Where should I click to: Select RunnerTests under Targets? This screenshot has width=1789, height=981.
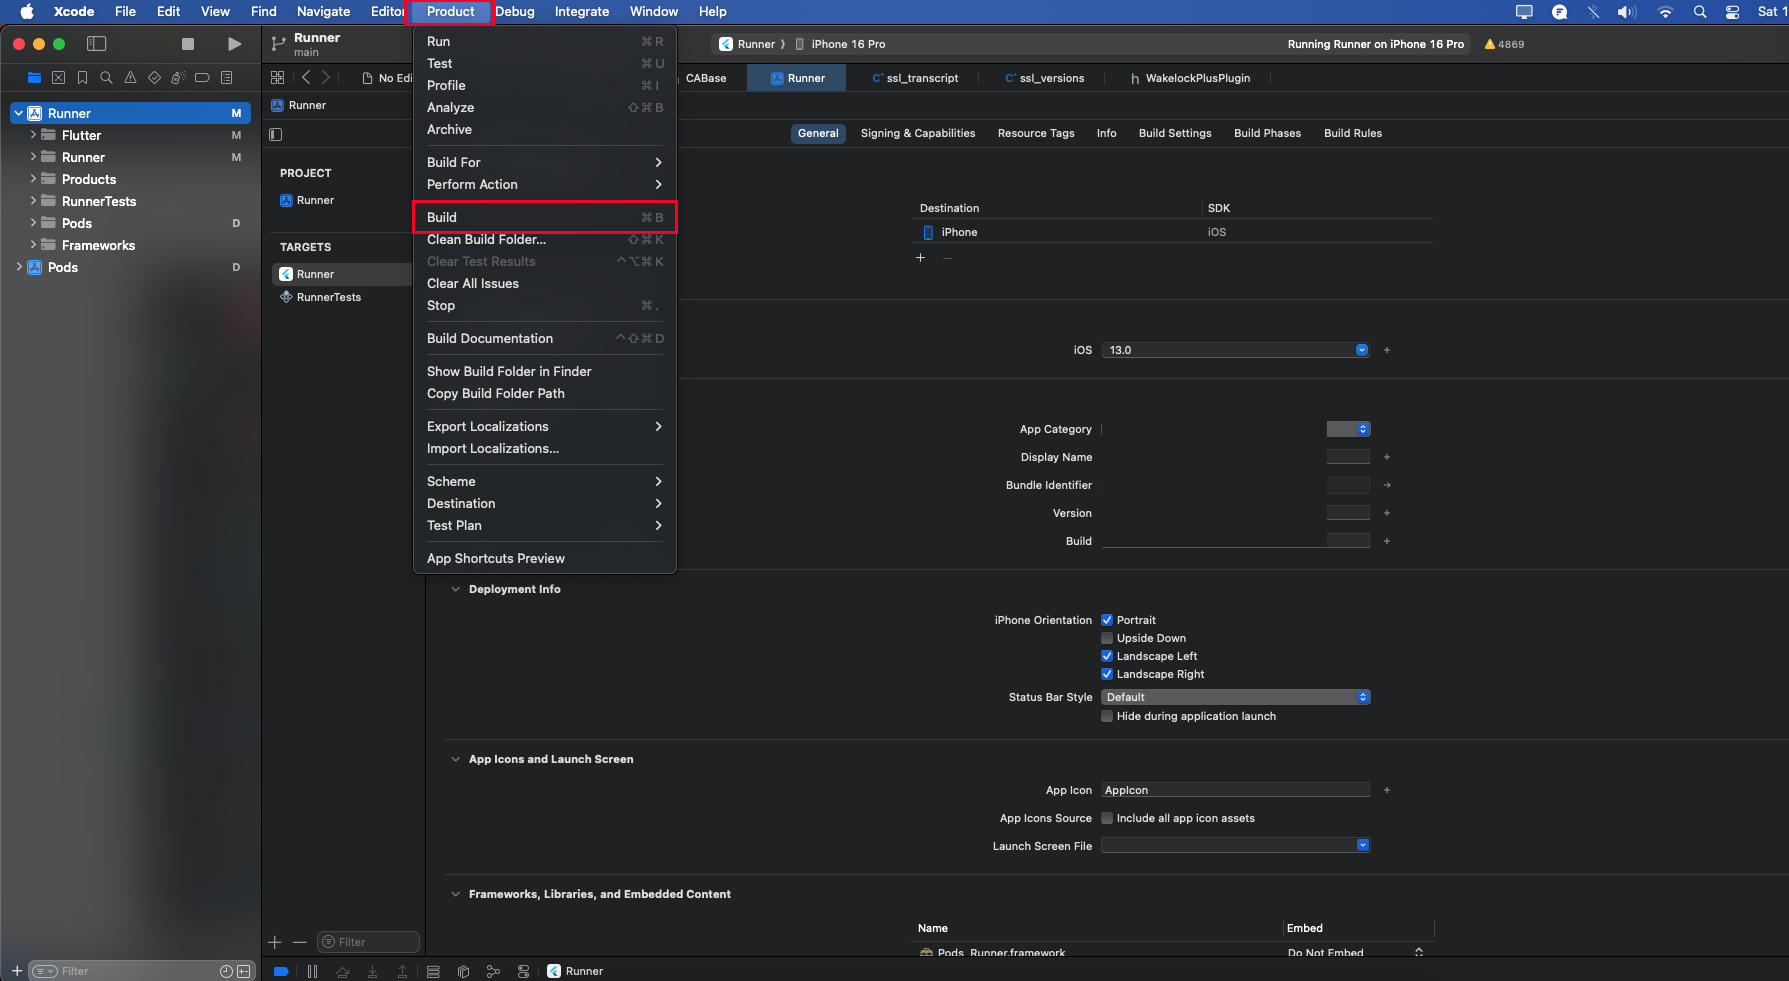328,297
